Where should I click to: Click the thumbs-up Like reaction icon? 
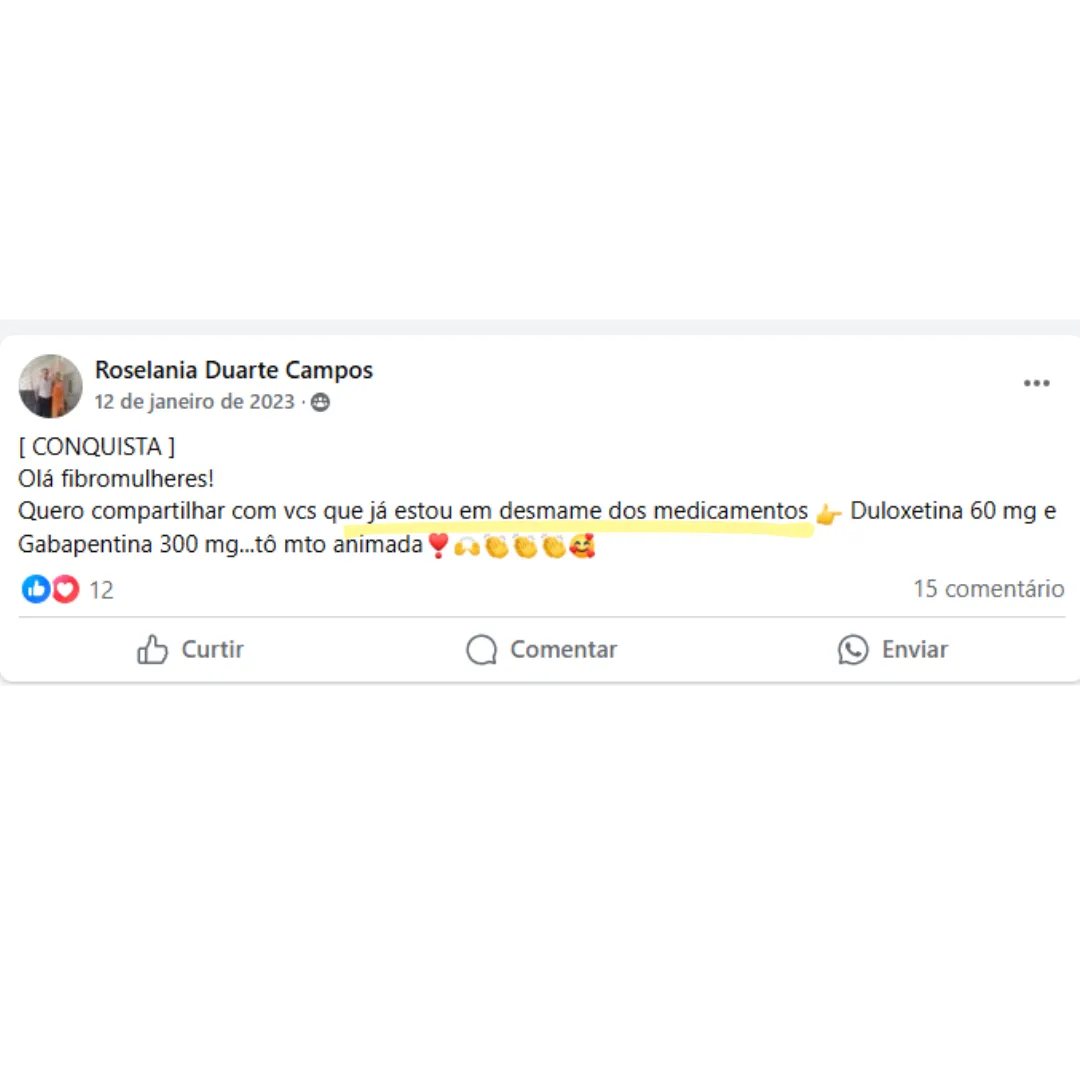click(35, 590)
